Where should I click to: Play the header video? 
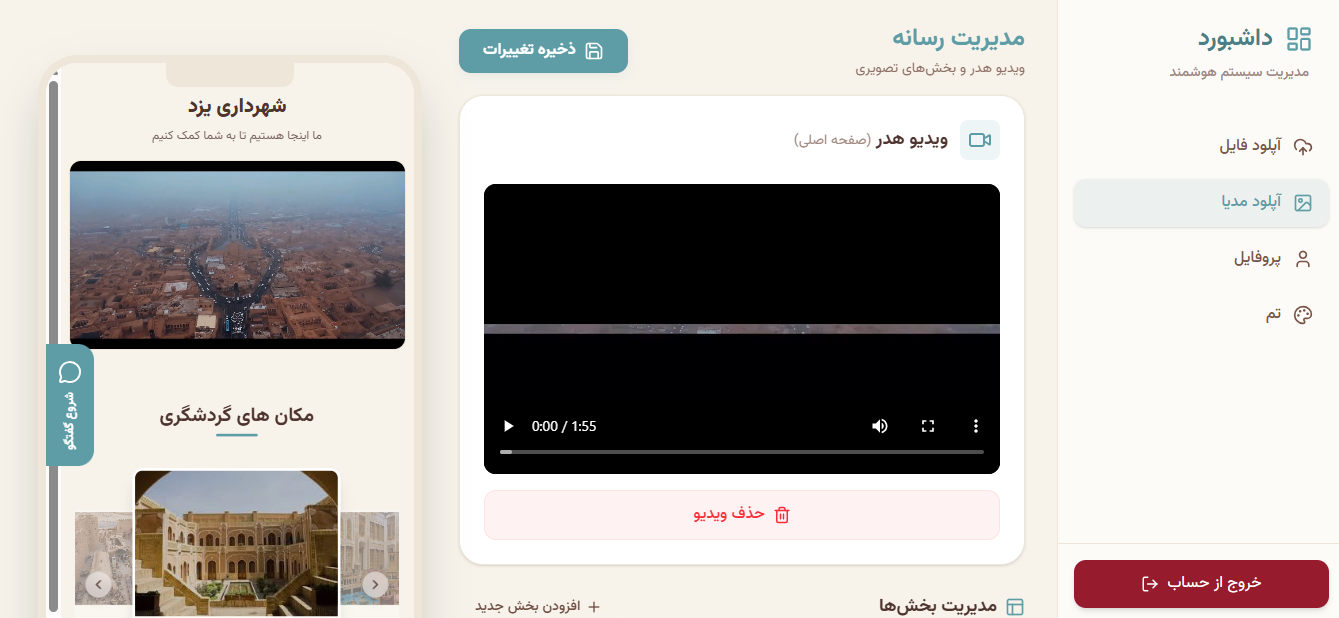click(x=508, y=425)
